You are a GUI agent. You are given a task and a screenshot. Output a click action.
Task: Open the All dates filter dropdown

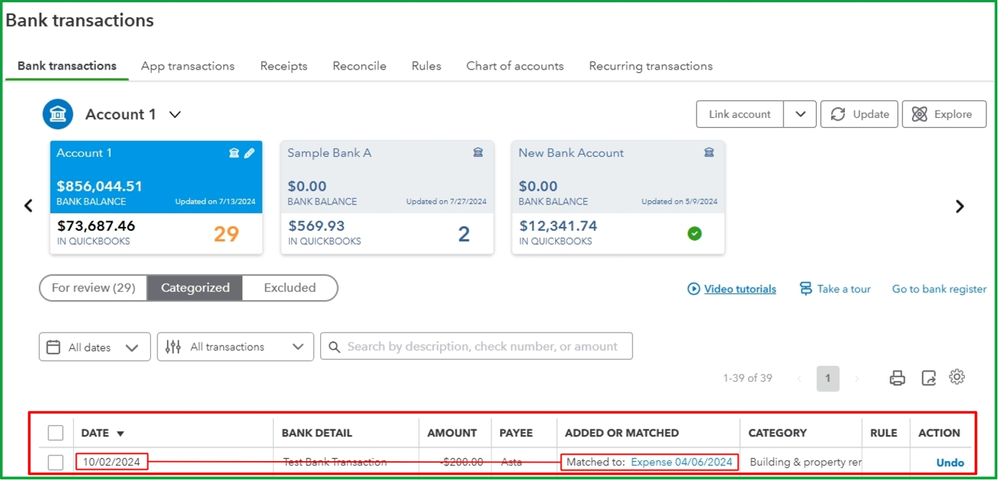pos(95,347)
